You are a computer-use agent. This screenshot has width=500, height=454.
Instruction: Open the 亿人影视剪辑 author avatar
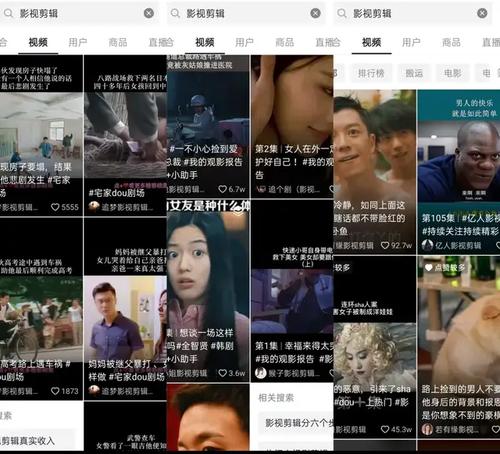427,245
